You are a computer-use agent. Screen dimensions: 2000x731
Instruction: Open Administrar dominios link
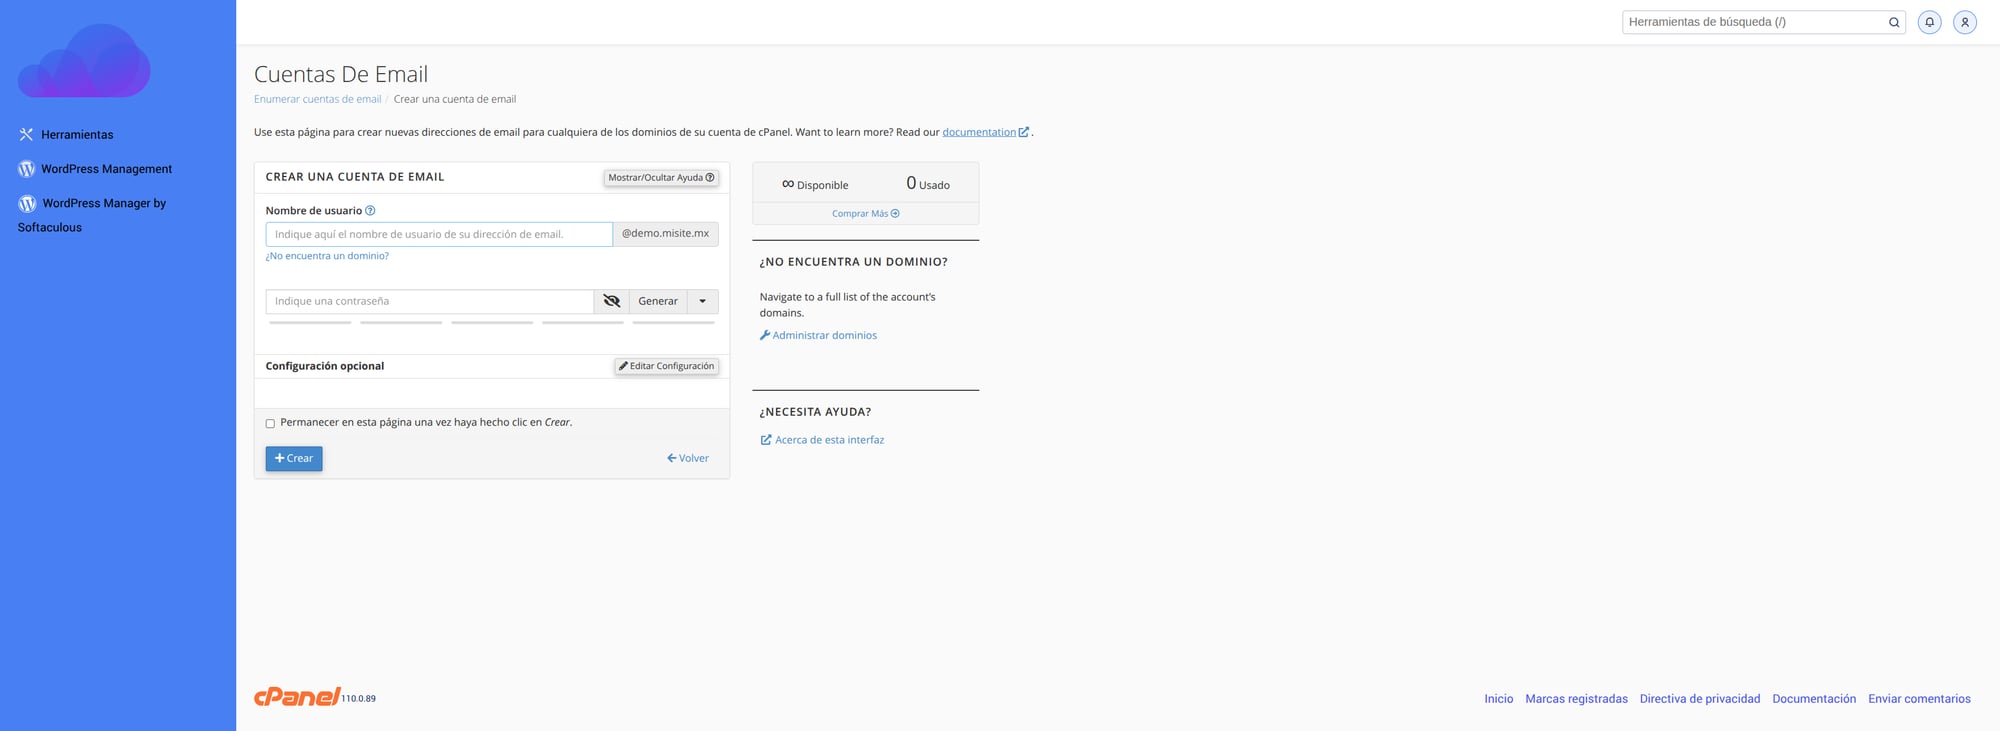(x=818, y=335)
